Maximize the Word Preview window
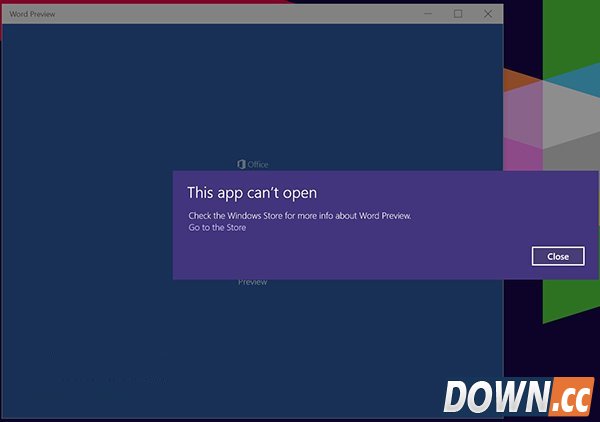Viewport: 600px width, 422px height. click(x=458, y=14)
